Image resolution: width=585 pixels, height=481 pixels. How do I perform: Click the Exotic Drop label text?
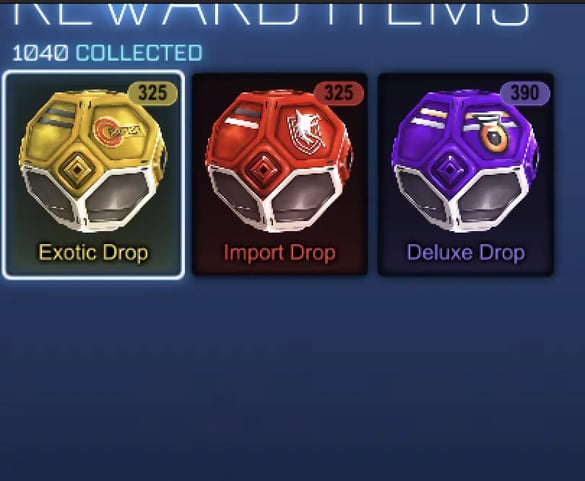click(x=94, y=253)
